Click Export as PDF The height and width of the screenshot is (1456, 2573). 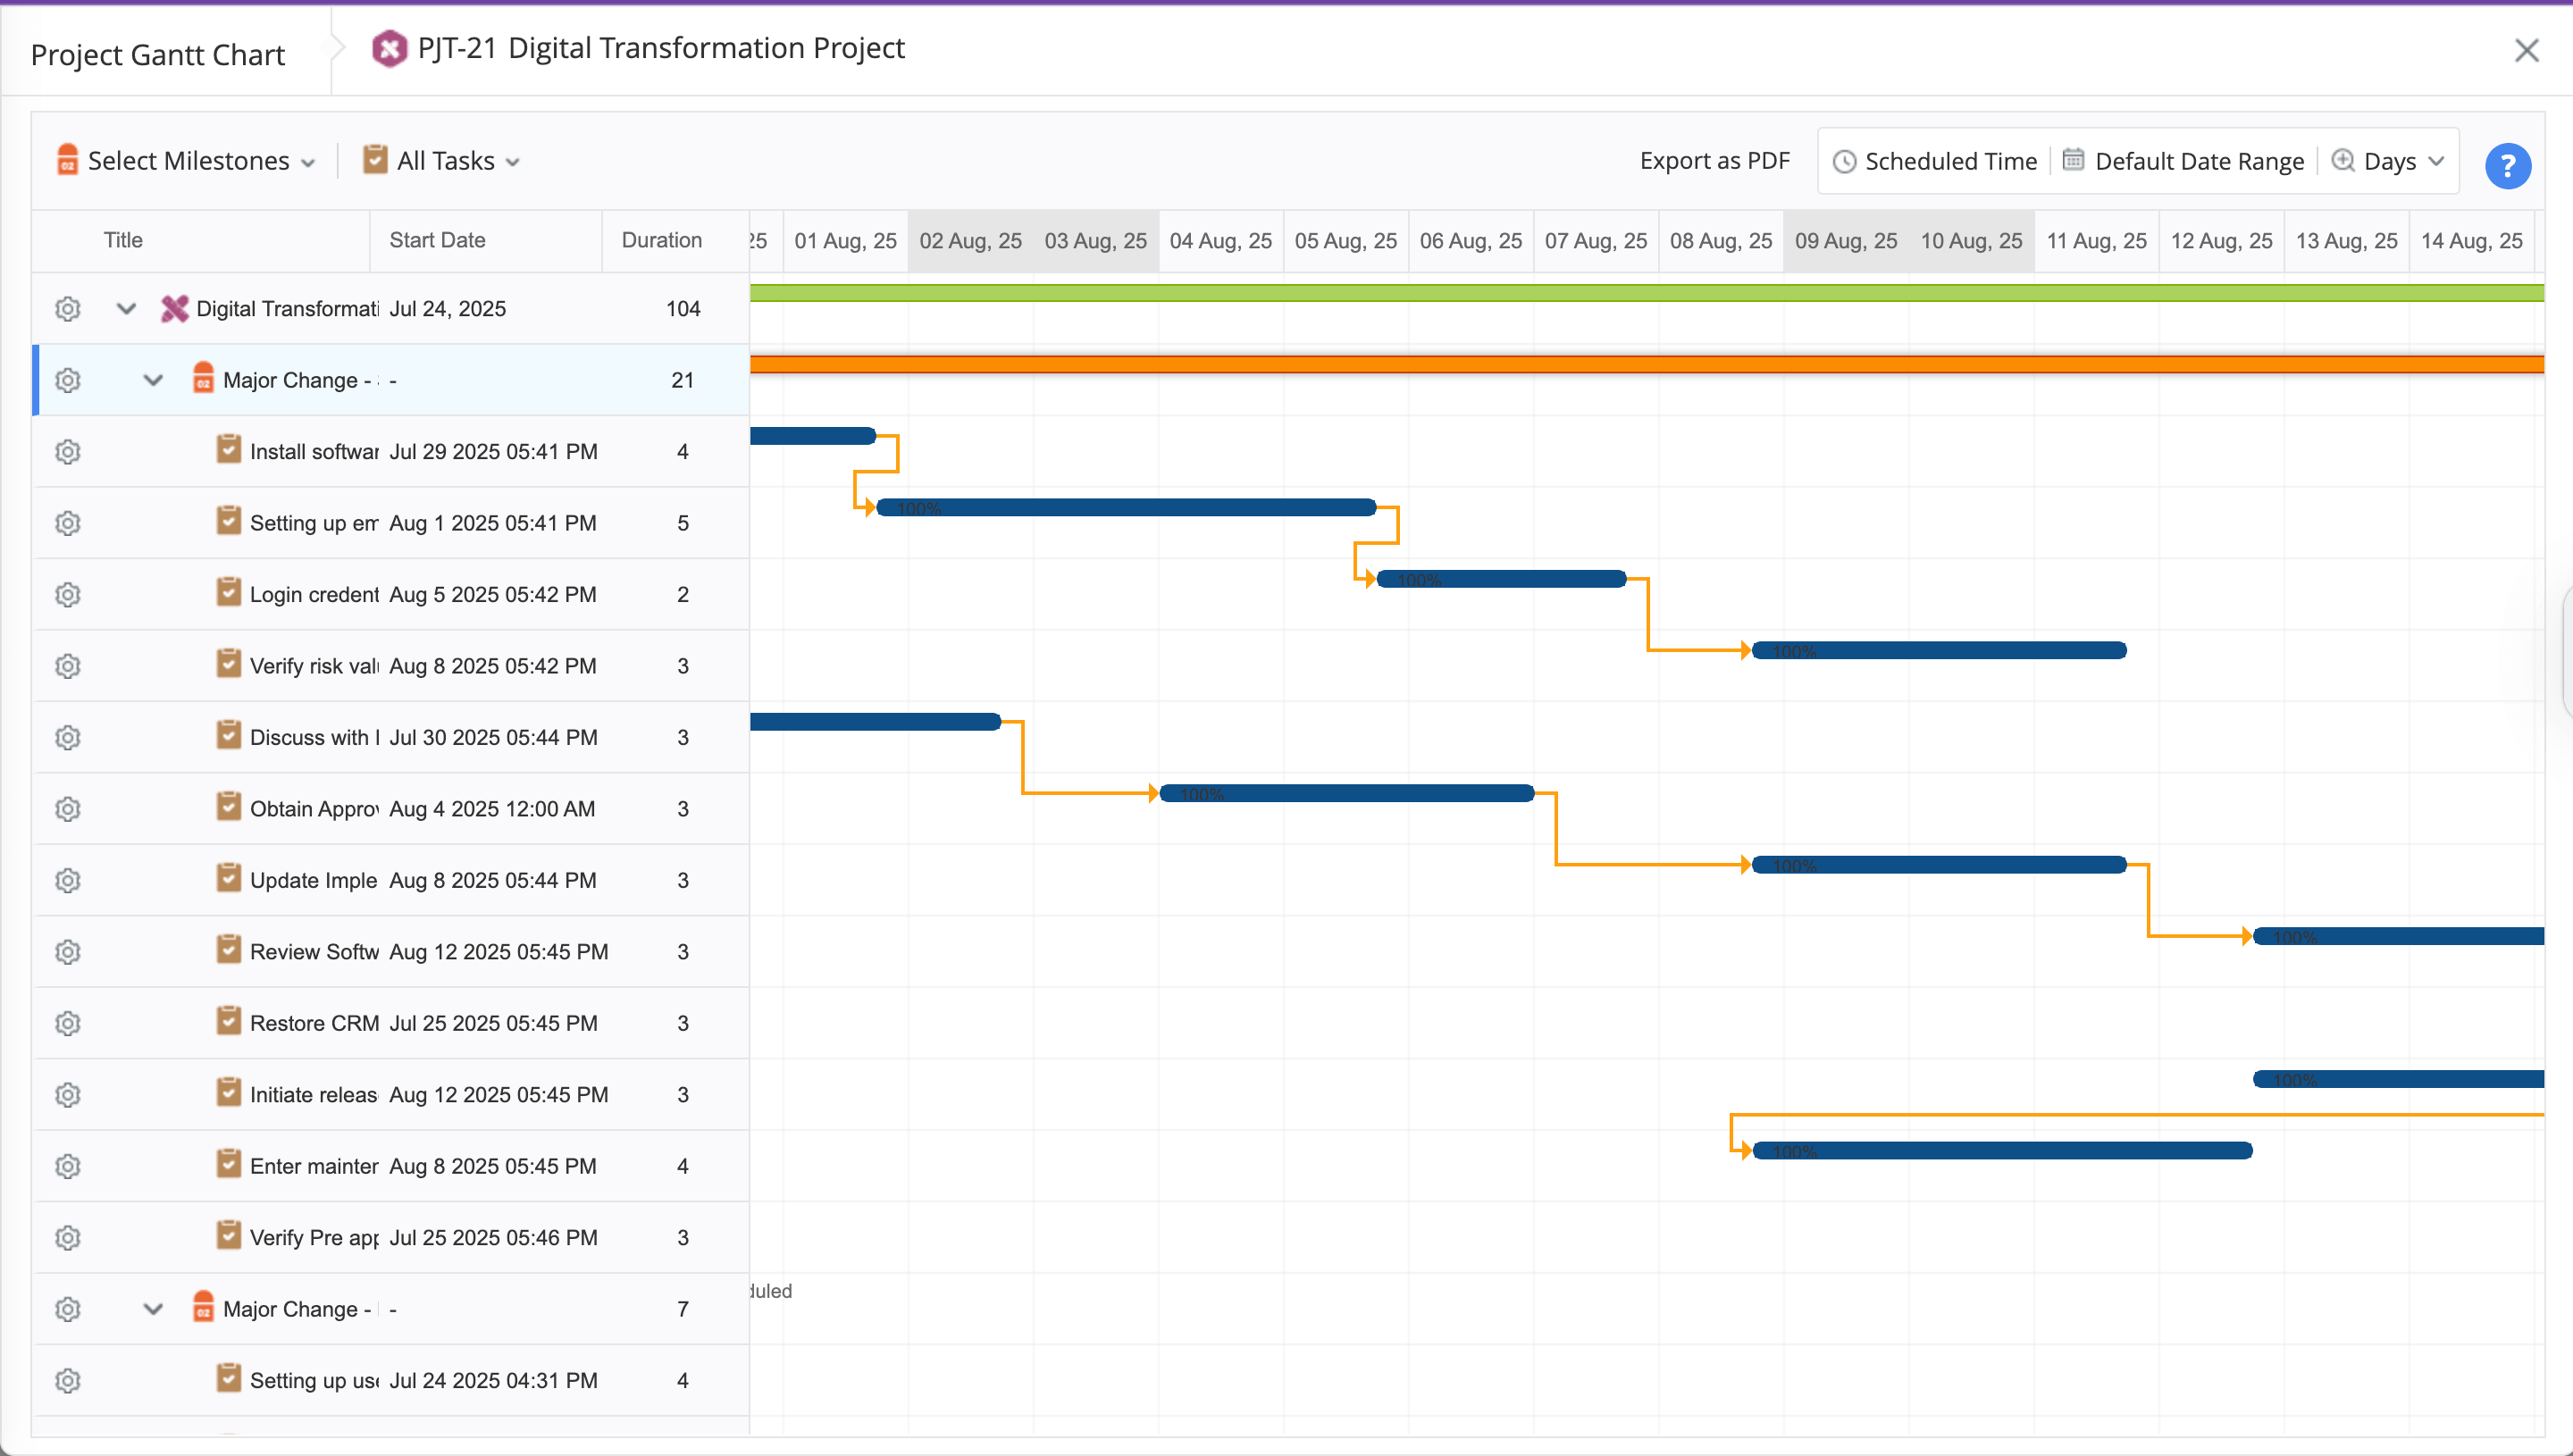click(1714, 161)
